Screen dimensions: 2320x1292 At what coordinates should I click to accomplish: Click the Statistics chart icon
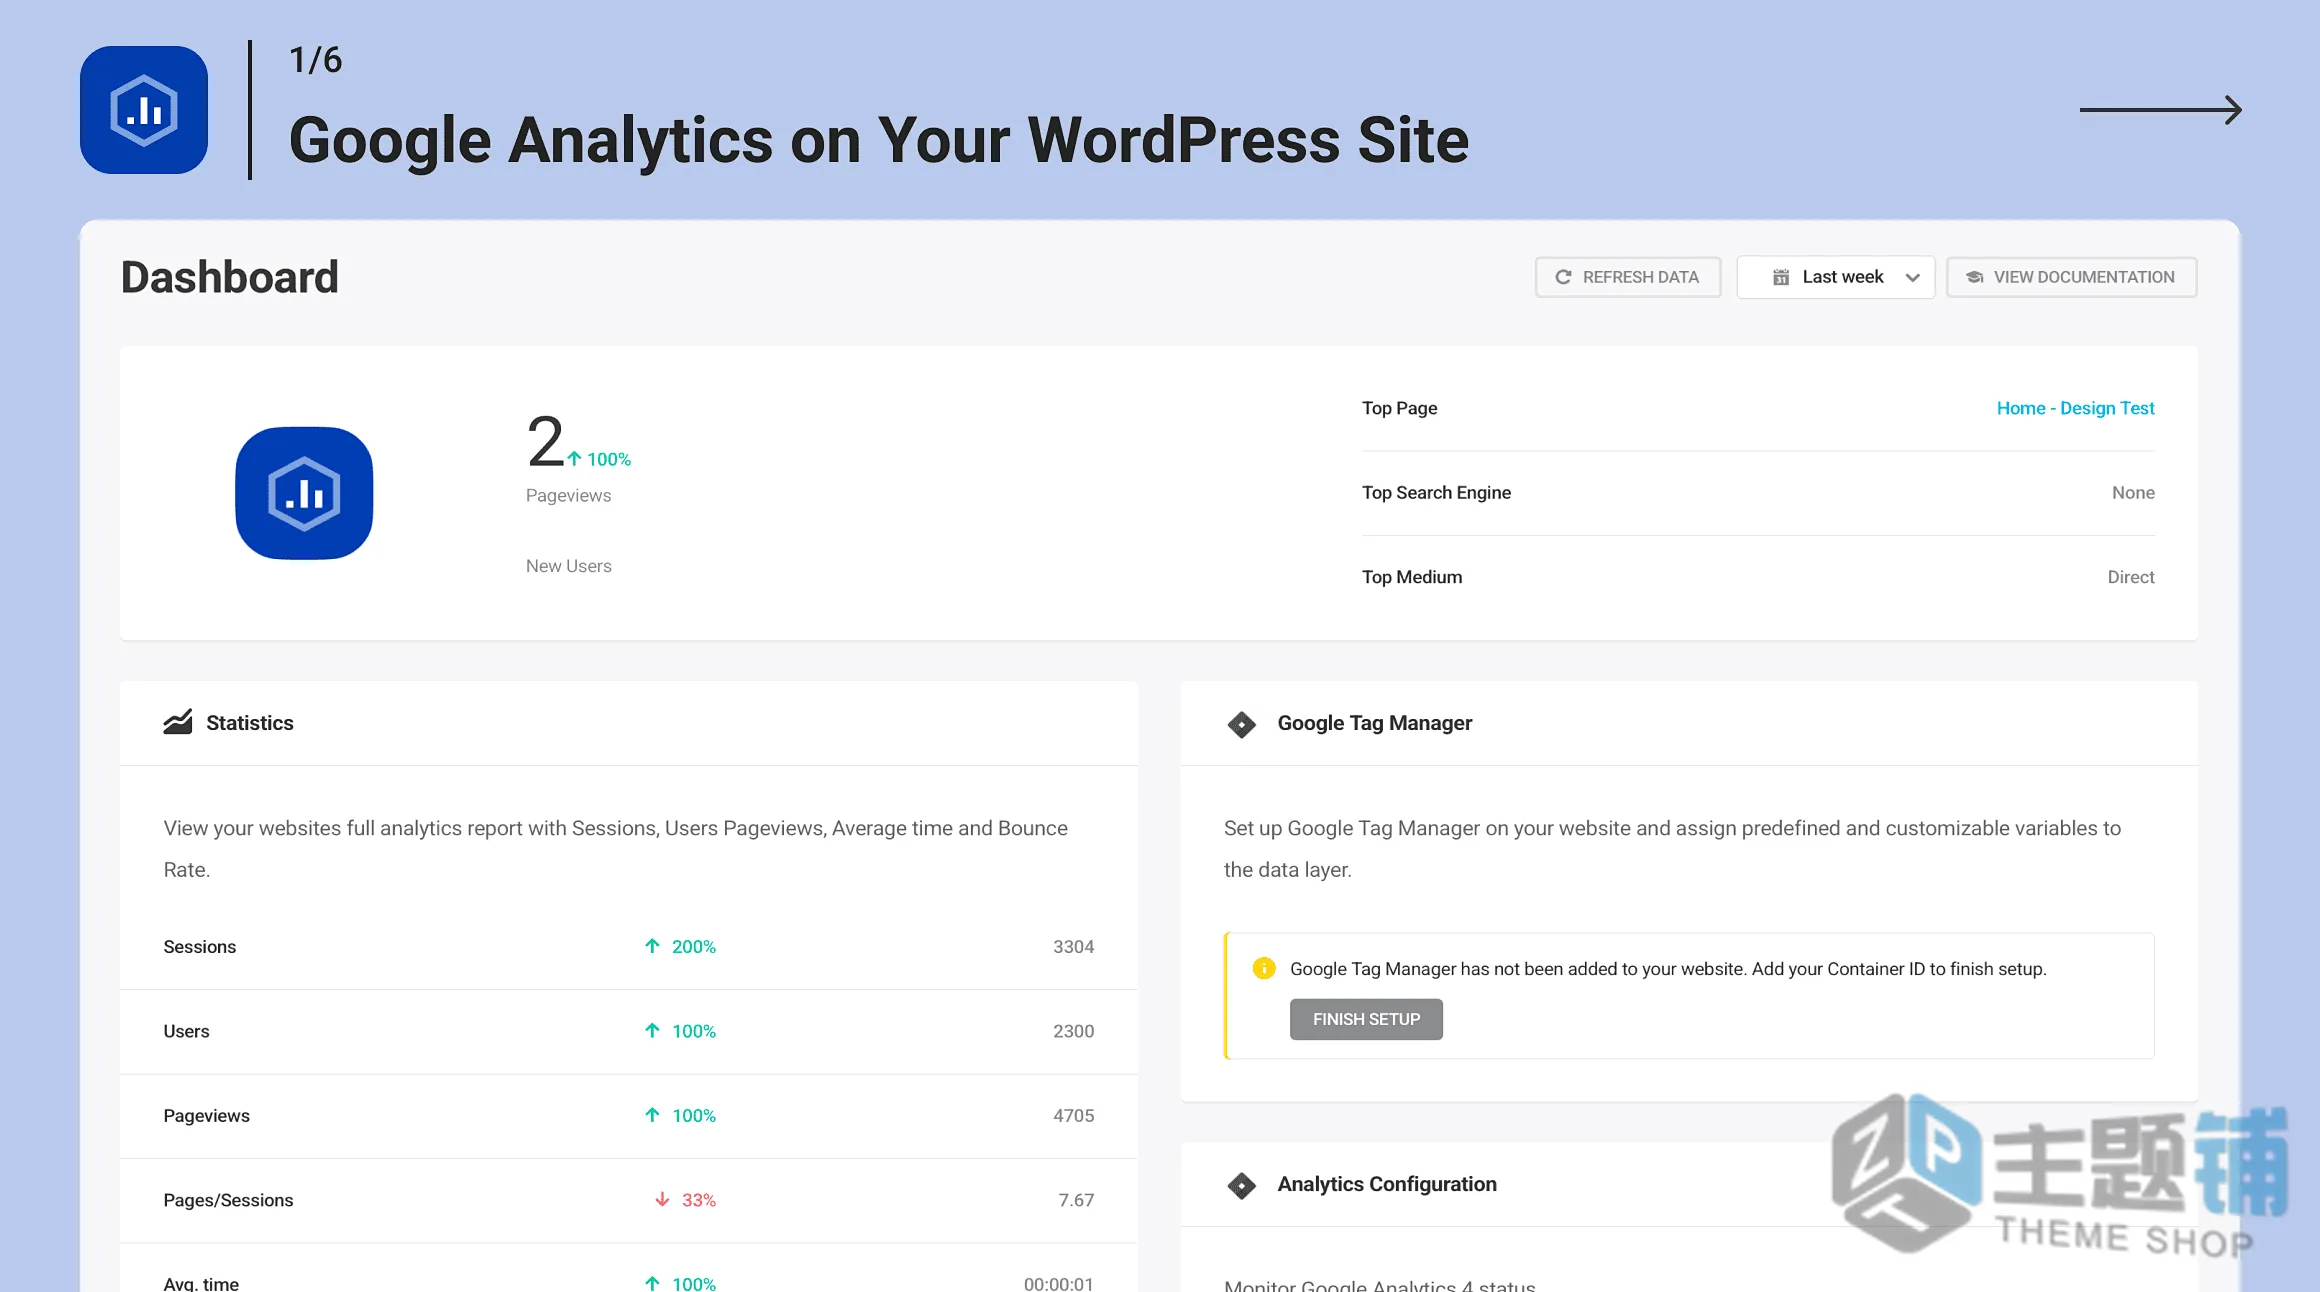(178, 722)
